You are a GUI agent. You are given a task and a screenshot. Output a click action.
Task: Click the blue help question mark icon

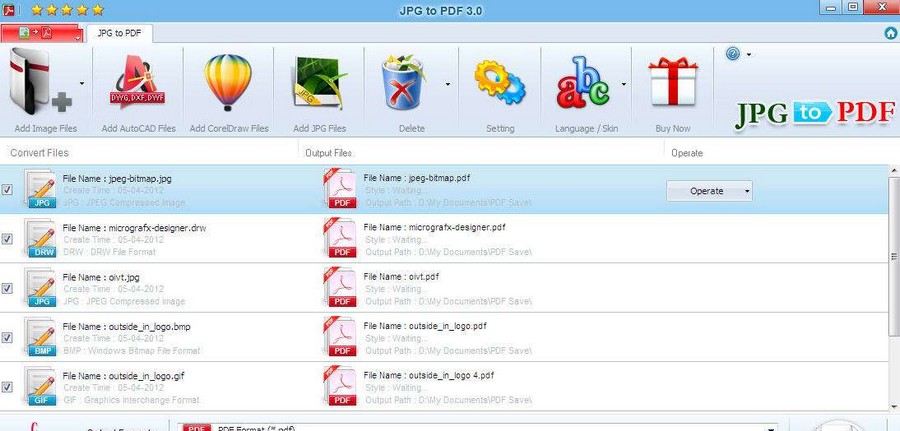pos(732,54)
